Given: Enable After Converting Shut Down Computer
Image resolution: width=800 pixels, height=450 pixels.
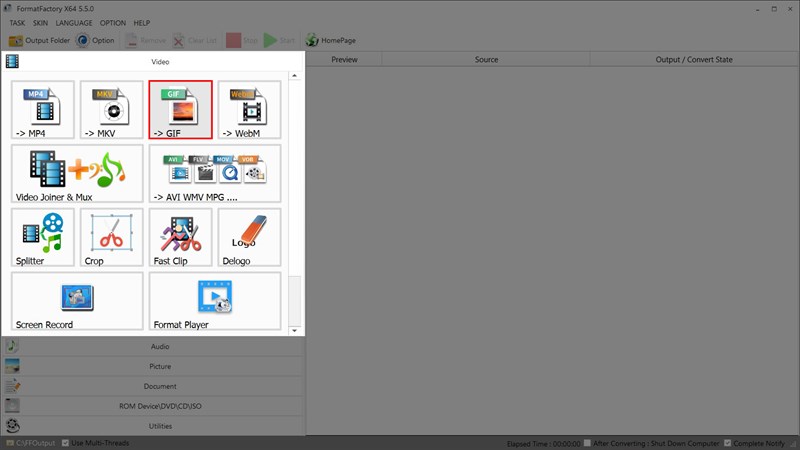Looking at the screenshot, I should [x=587, y=442].
